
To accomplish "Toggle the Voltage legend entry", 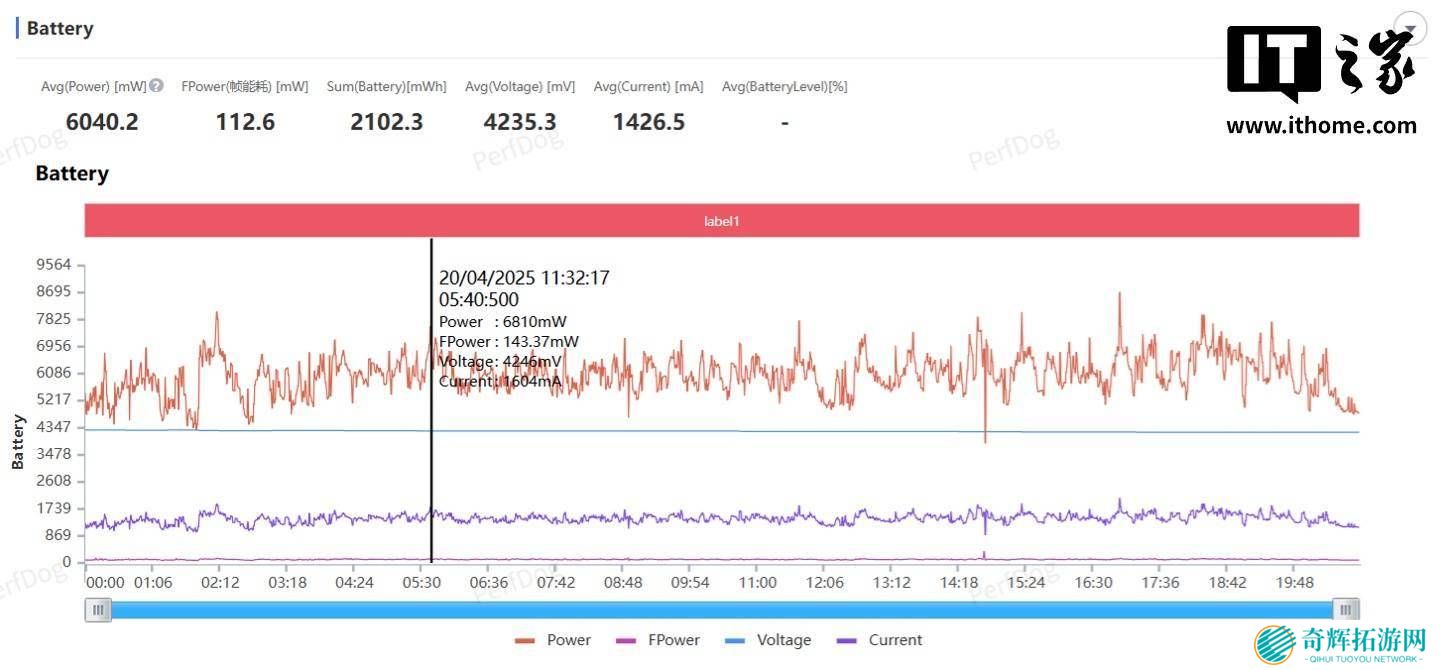I will coord(768,640).
